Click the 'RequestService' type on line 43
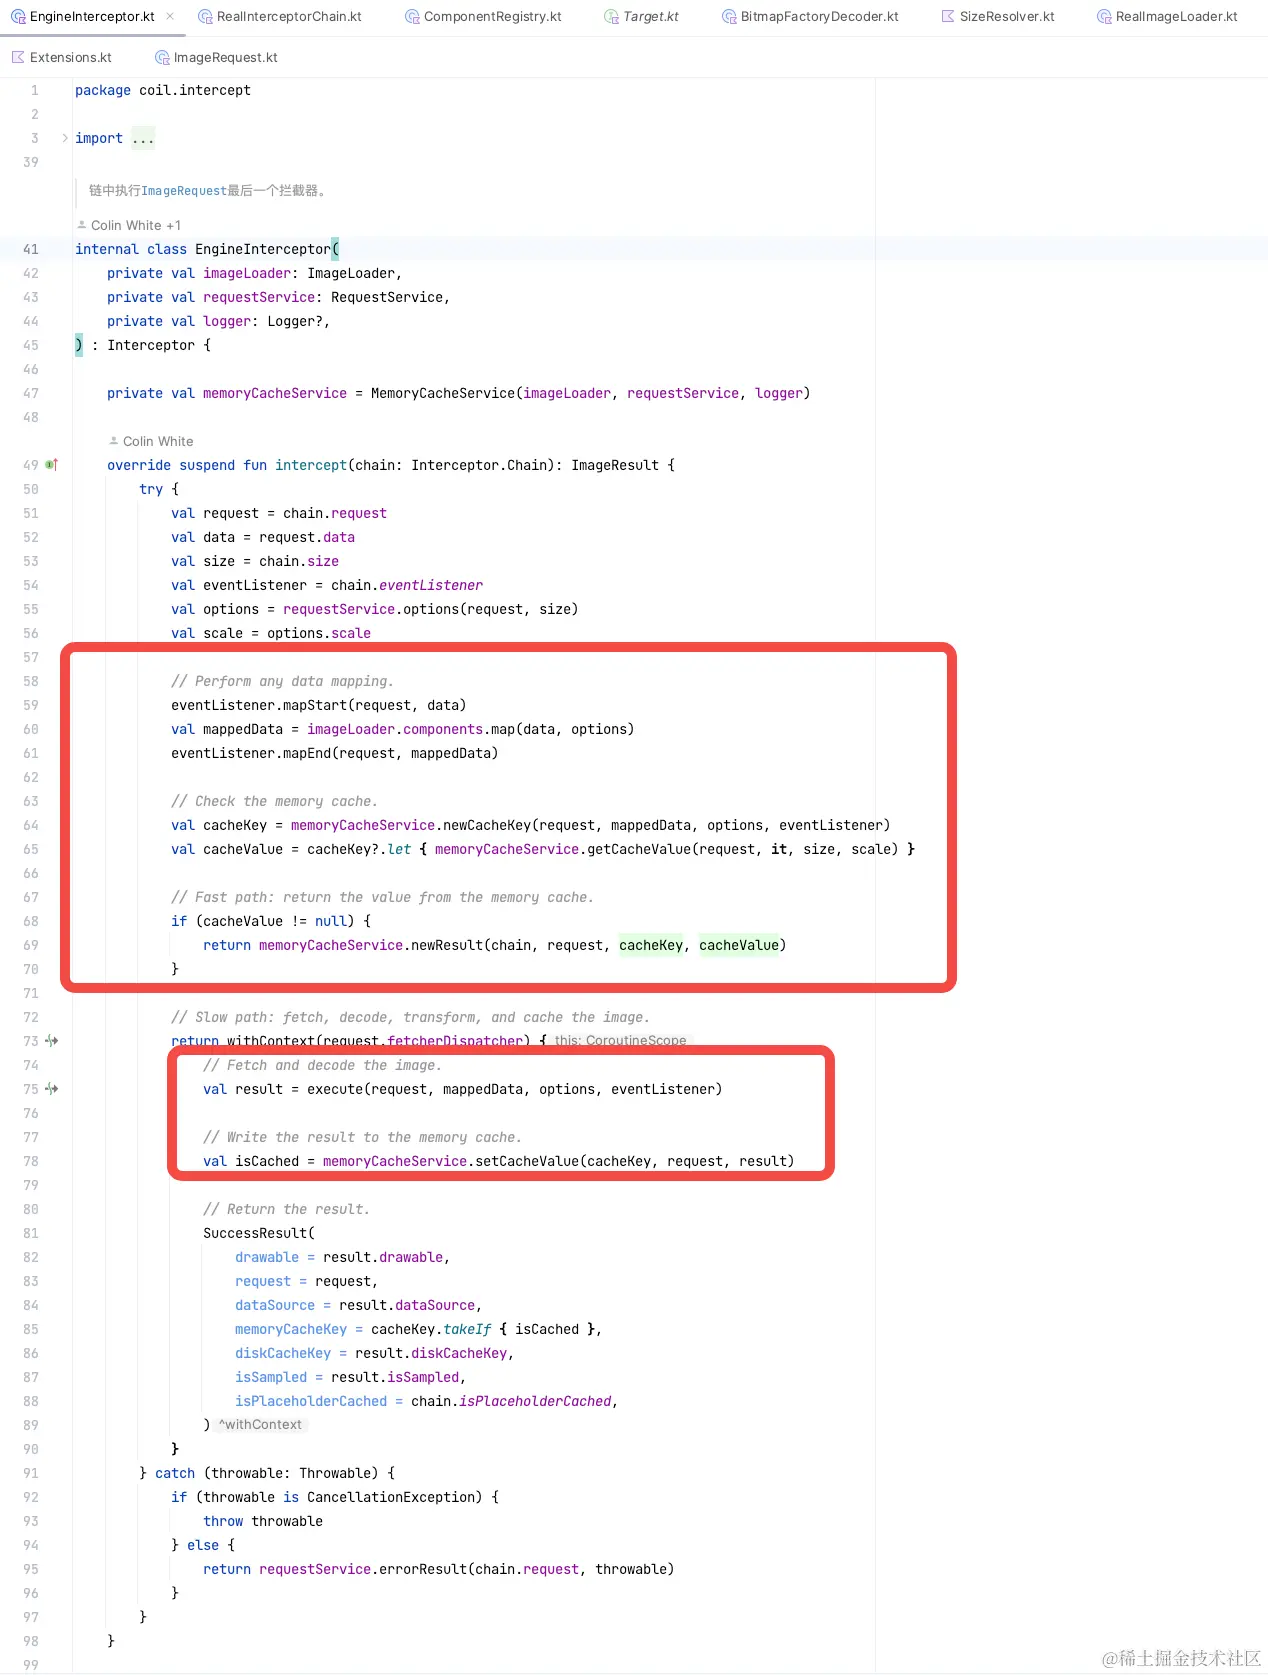This screenshot has height=1675, width=1268. 387,297
